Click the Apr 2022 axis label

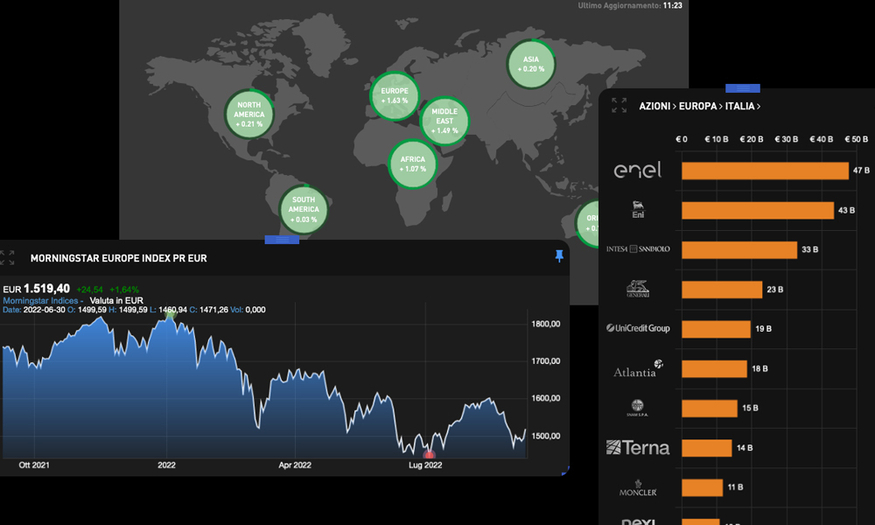[295, 465]
